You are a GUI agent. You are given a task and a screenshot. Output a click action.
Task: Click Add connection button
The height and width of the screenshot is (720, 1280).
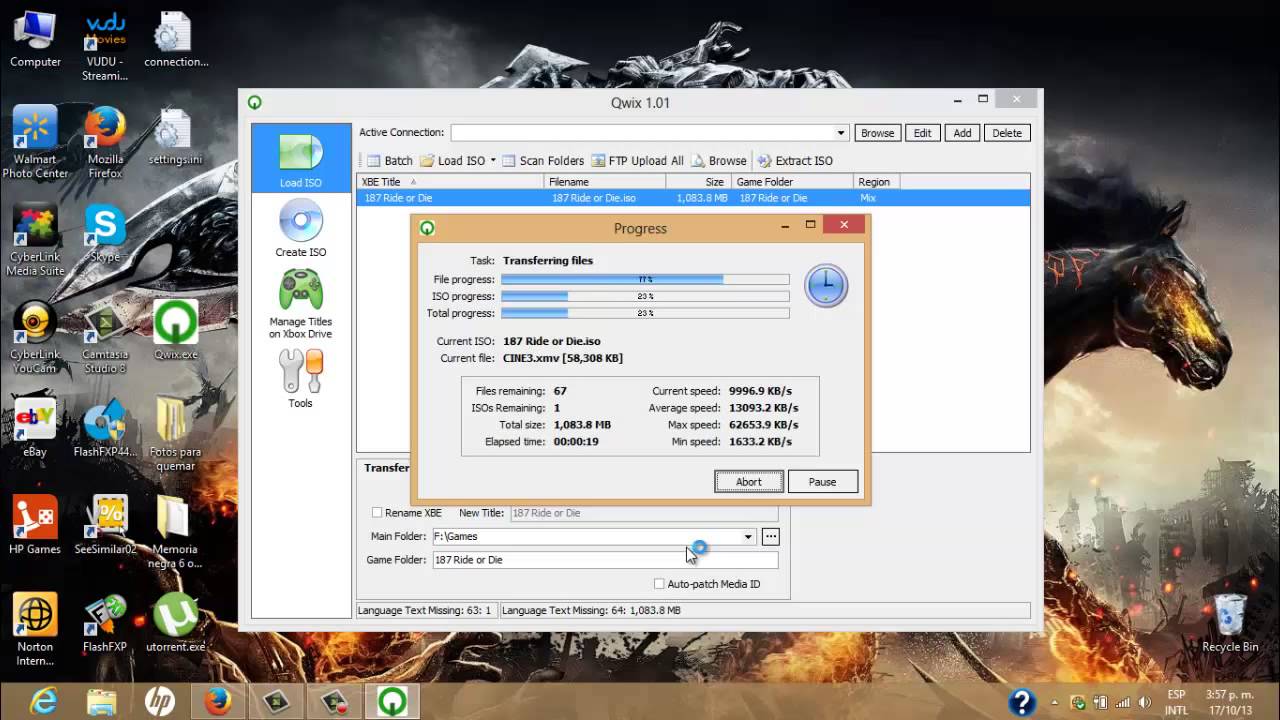(962, 133)
